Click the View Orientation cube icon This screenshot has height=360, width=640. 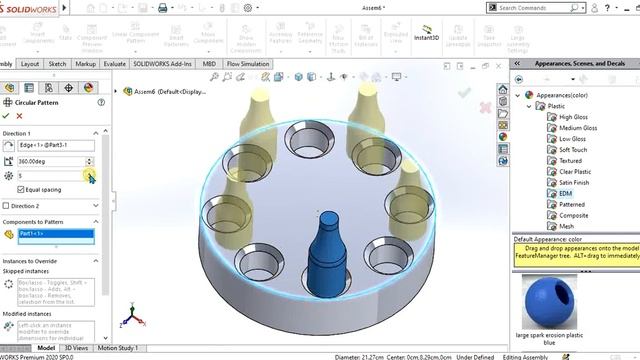click(x=298, y=77)
